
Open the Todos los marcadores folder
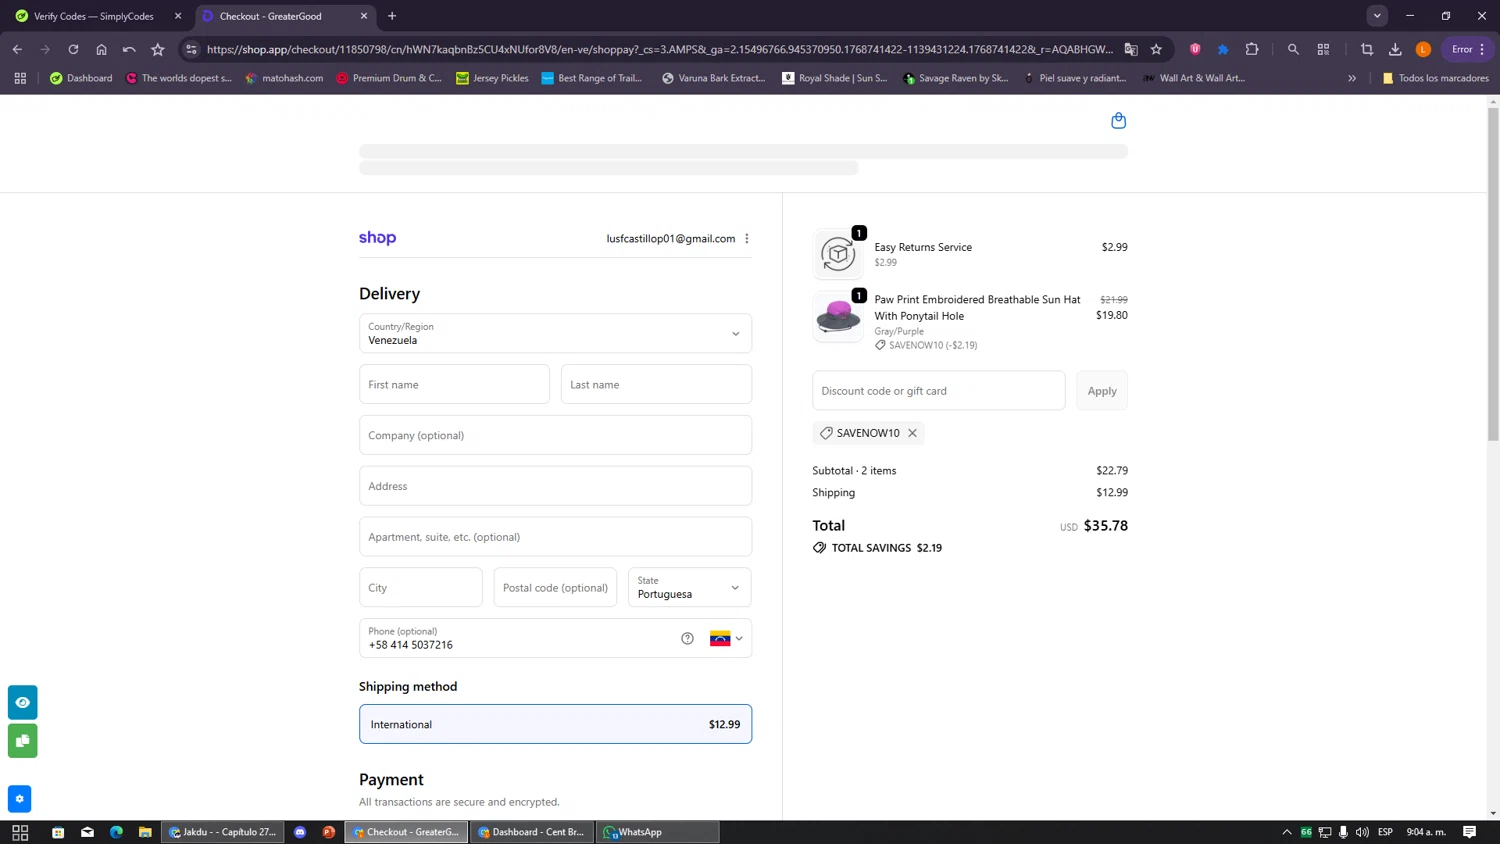coord(1435,78)
